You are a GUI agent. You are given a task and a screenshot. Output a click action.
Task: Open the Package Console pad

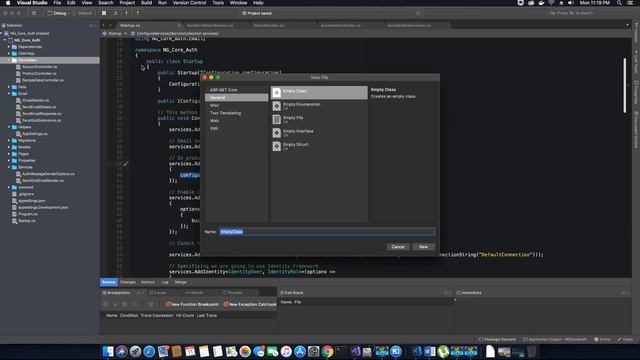coord(497,340)
